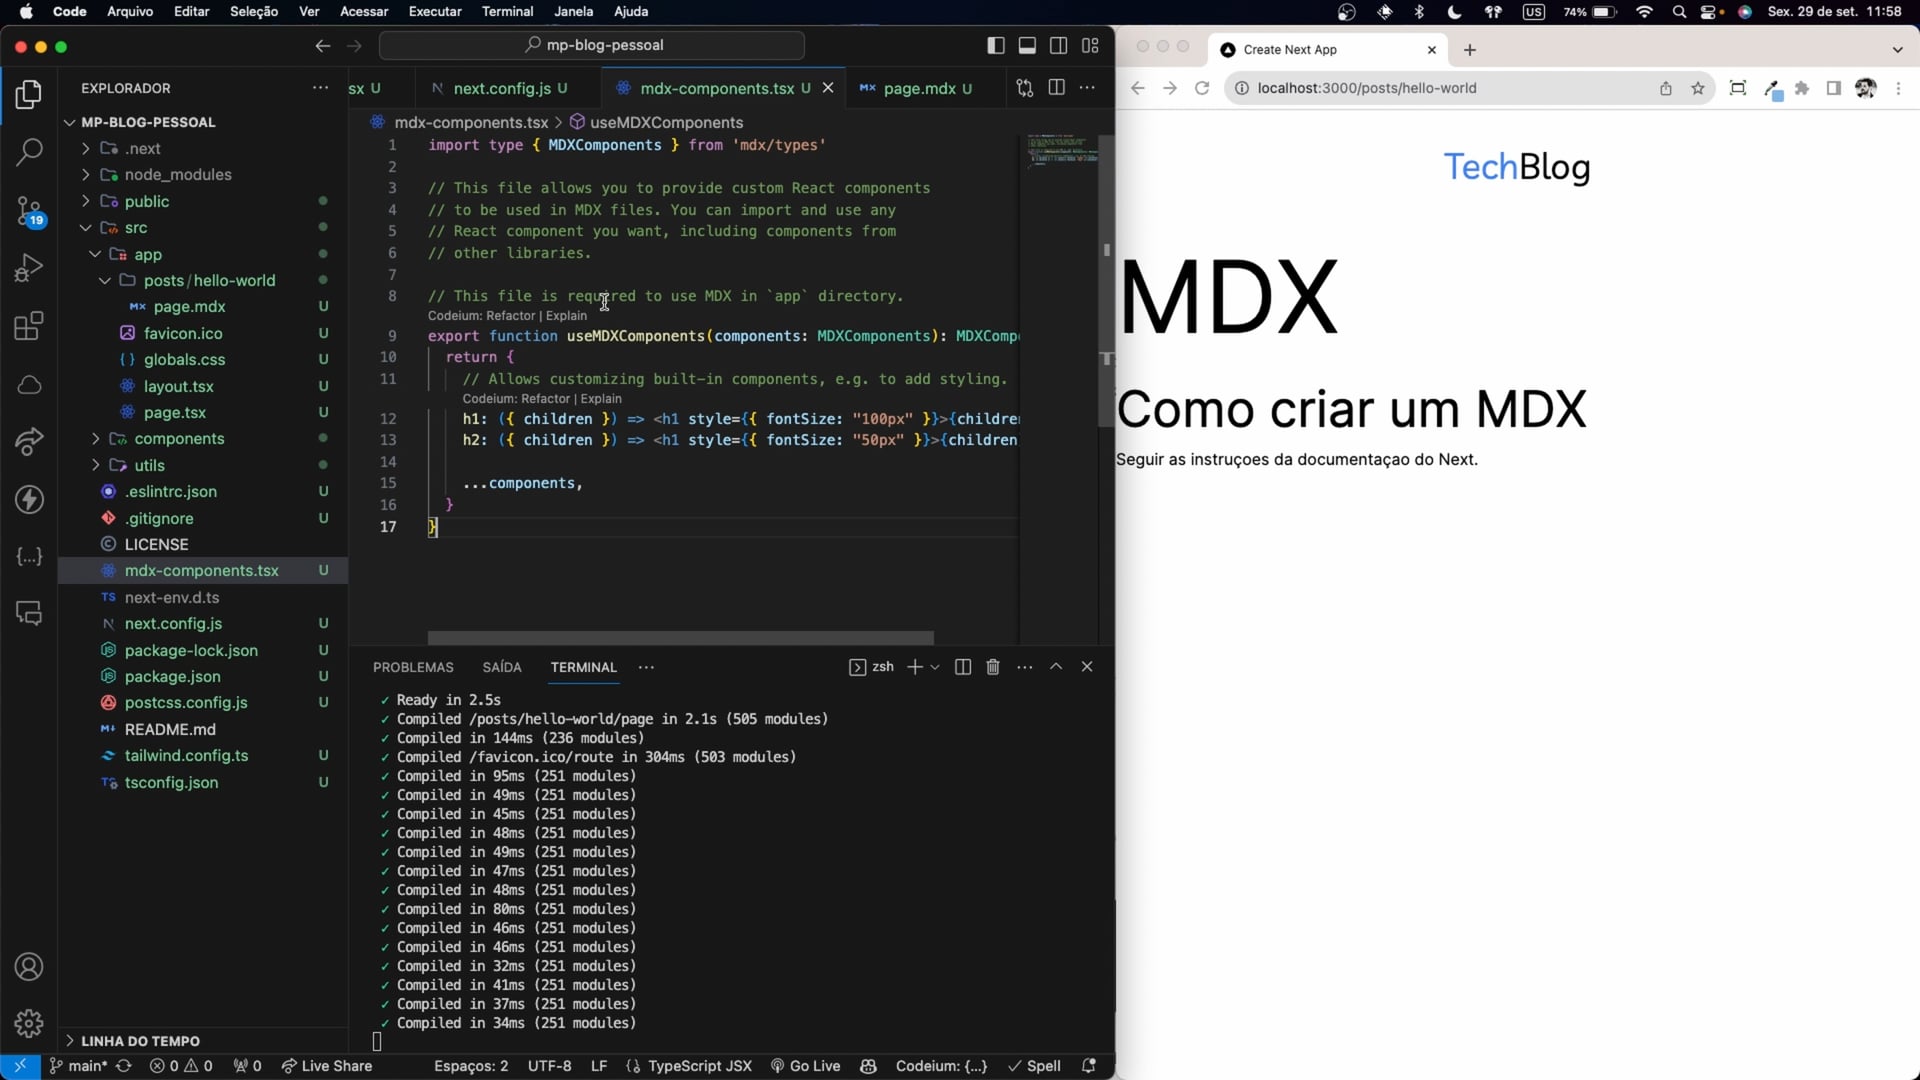This screenshot has width=1920, height=1080.
Task: Open the Manage gear icon
Action: point(29,1023)
